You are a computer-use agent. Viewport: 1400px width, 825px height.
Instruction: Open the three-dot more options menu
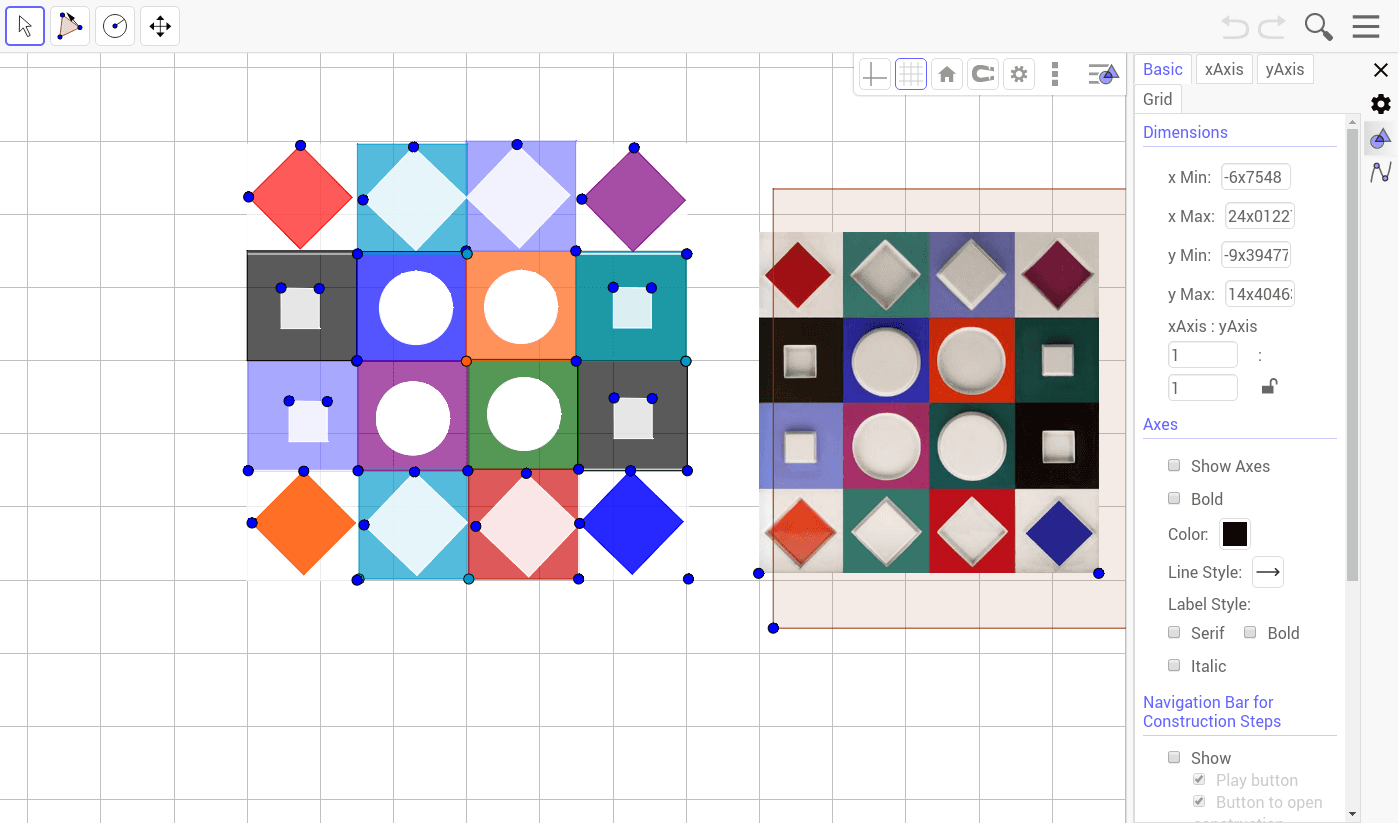click(1055, 74)
